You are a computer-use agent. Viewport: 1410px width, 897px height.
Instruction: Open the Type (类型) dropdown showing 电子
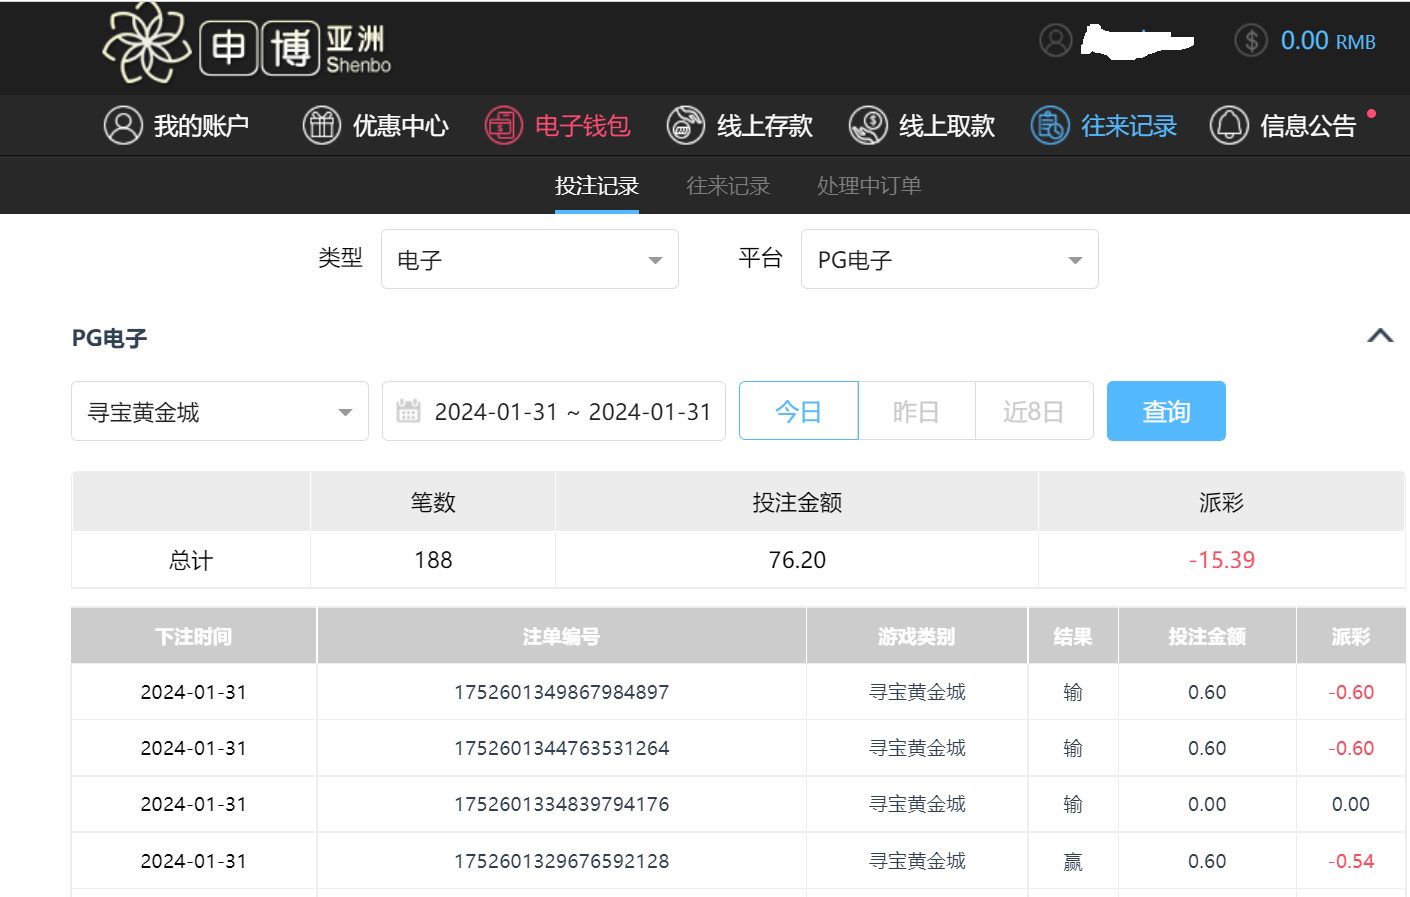tap(529, 260)
